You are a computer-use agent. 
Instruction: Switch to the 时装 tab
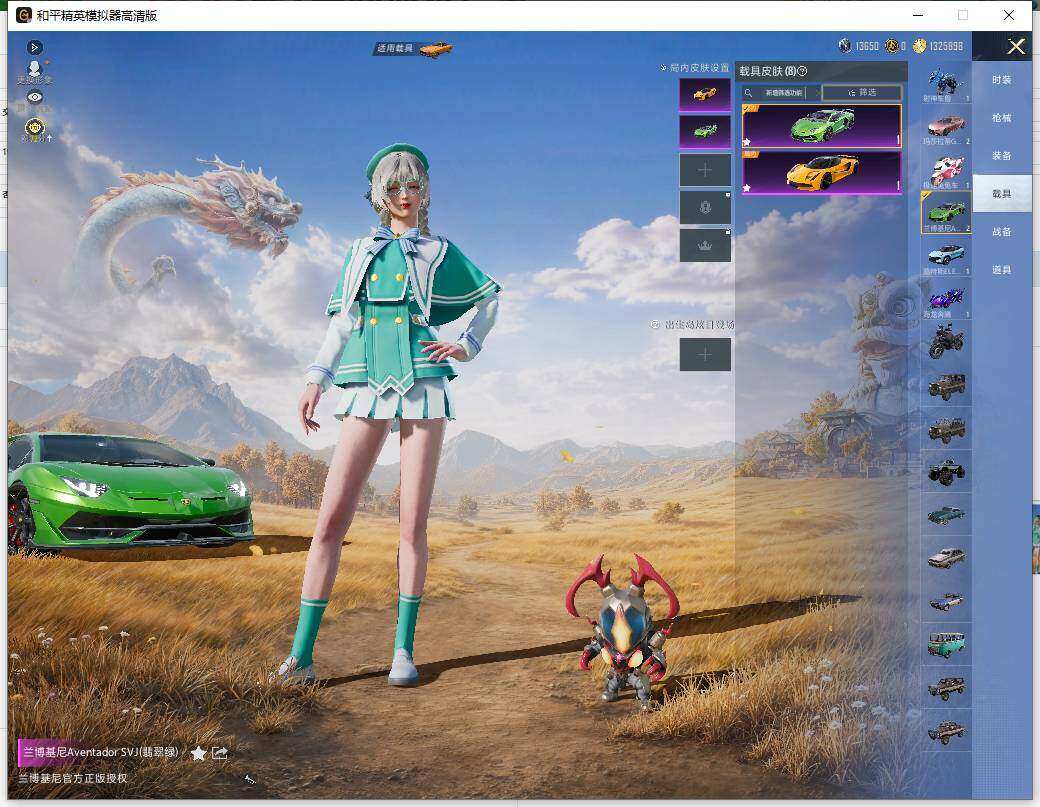(x=1002, y=80)
